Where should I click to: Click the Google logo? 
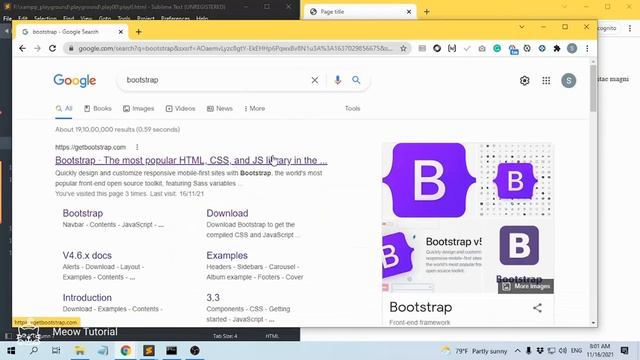tap(75, 80)
